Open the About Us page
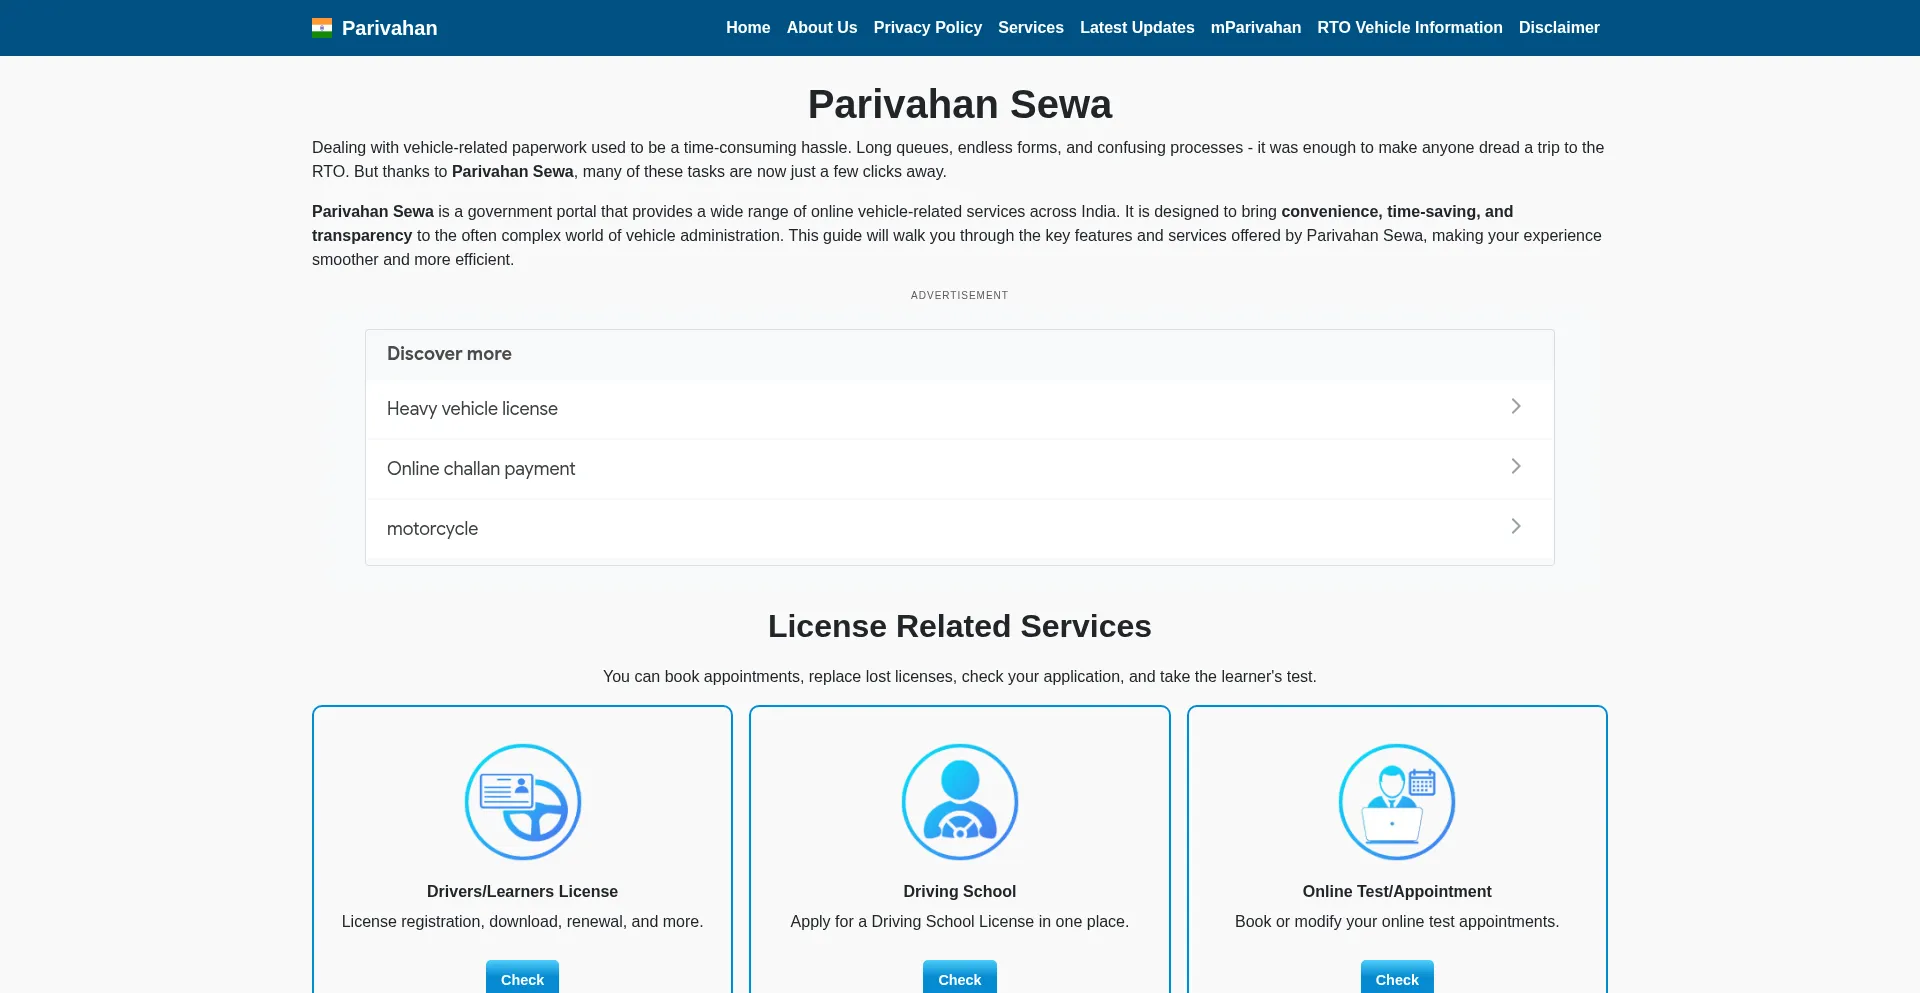The image size is (1920, 993). [822, 28]
